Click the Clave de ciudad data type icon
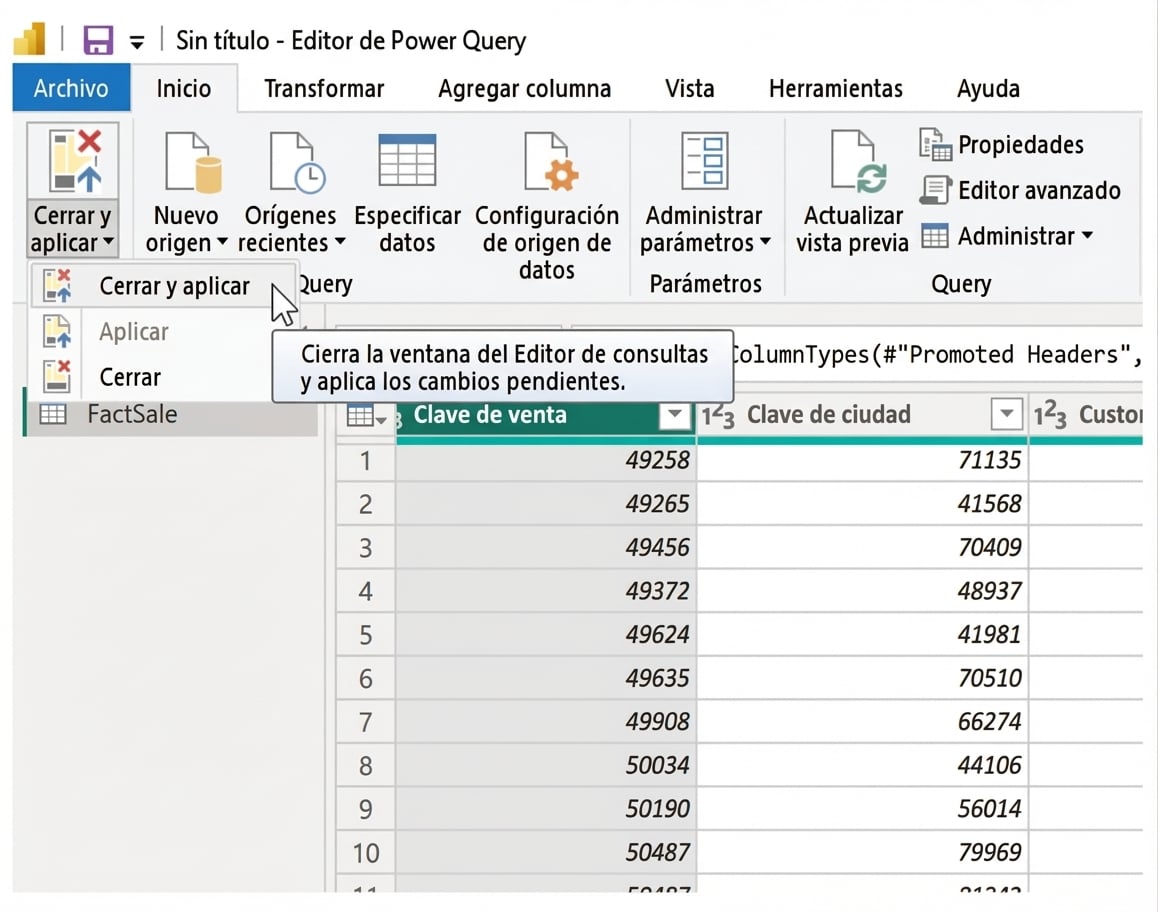Viewport: 1158px width, 912px height. (x=718, y=416)
